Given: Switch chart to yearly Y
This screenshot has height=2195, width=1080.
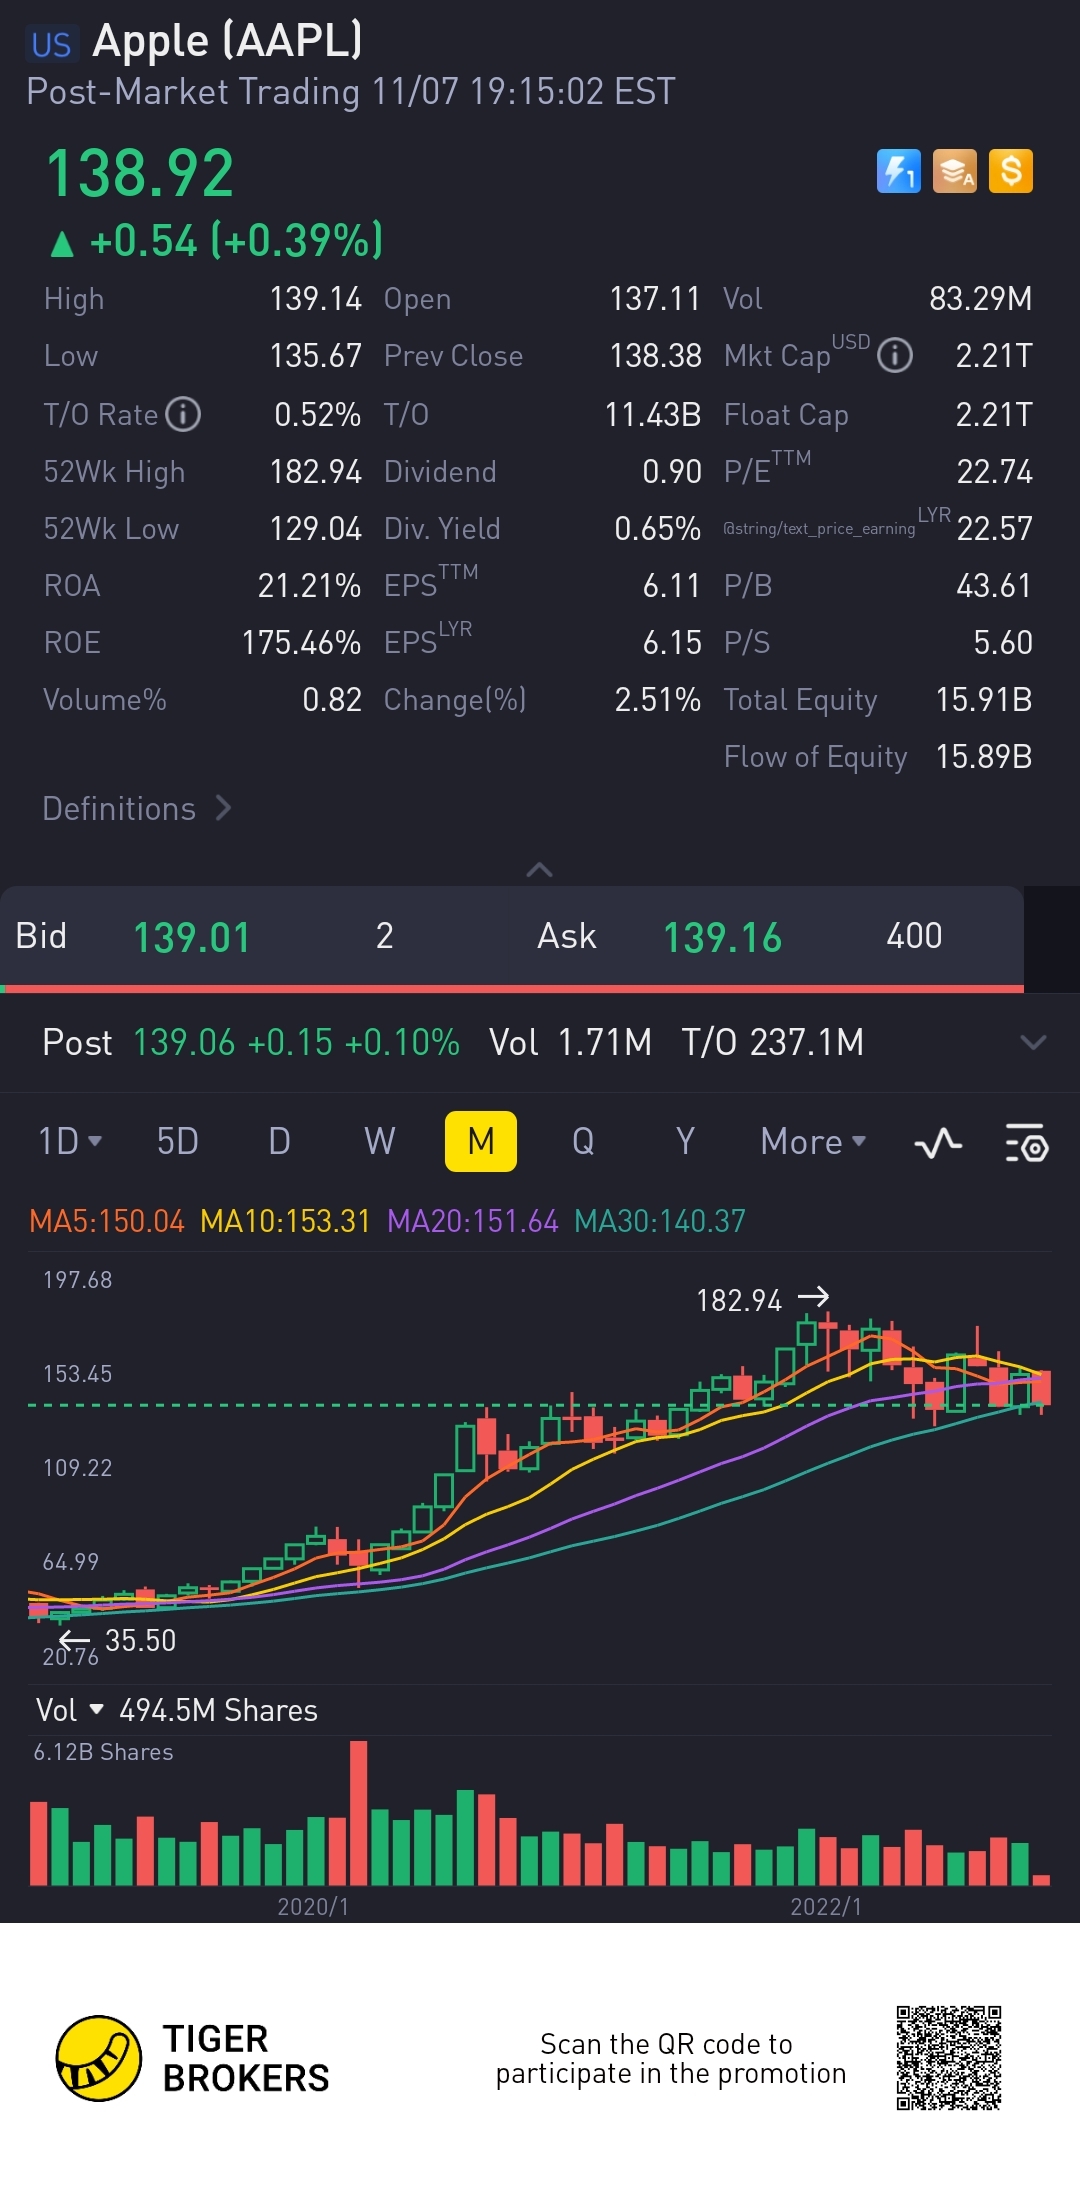Looking at the screenshot, I should coord(685,1141).
